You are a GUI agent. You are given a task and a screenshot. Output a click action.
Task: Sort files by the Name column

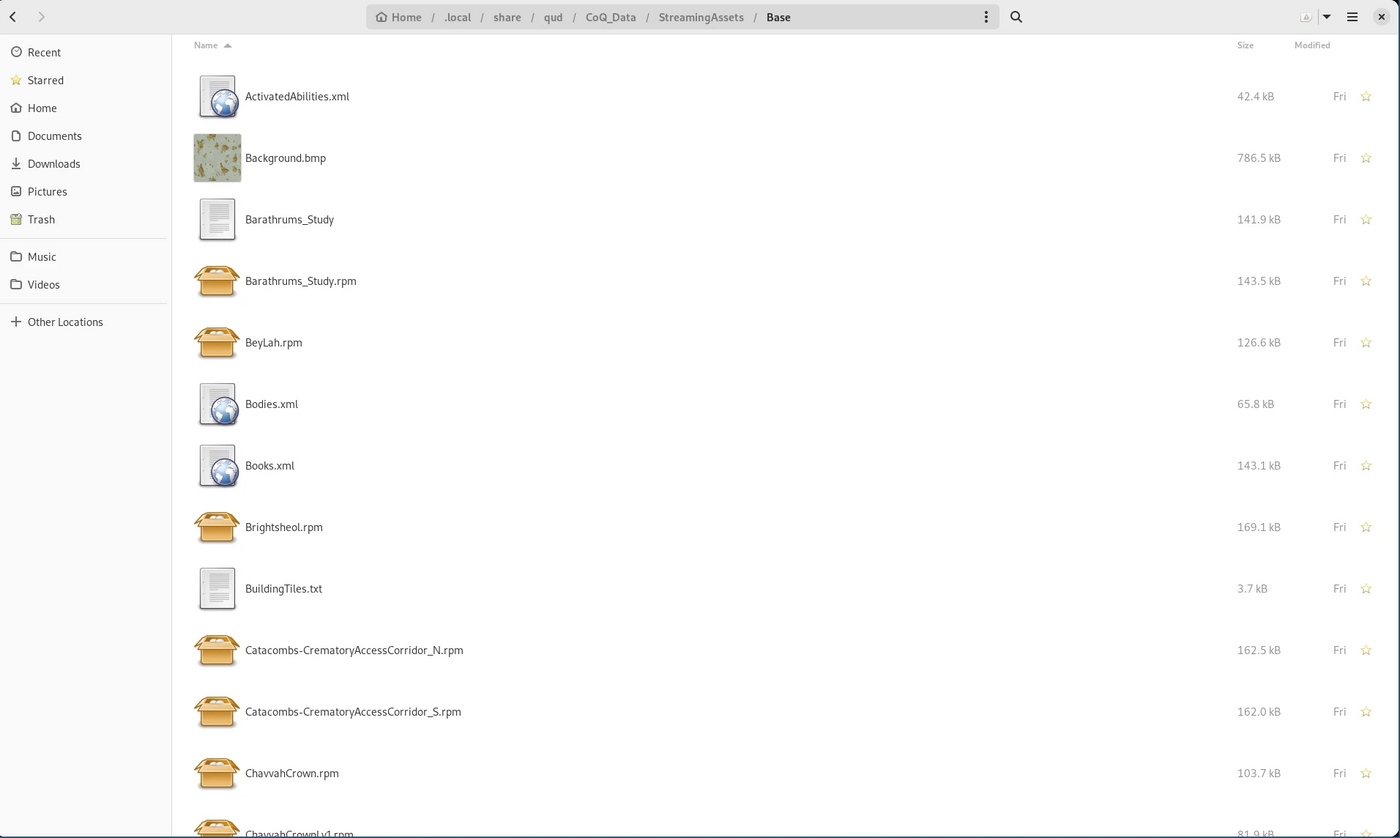206,45
